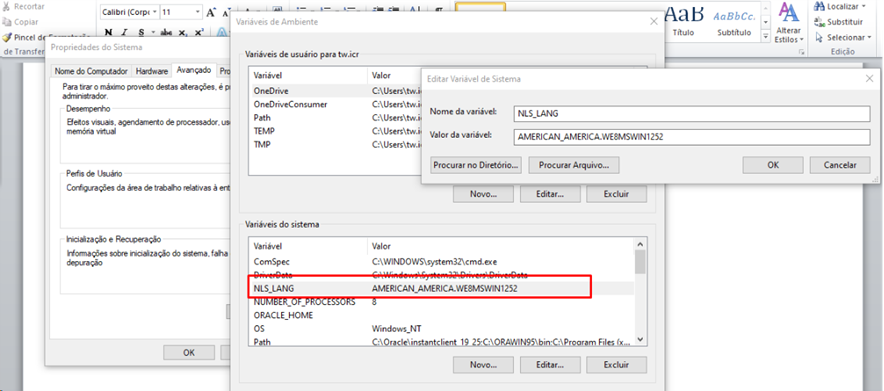The height and width of the screenshot is (391, 884).
Task: Open Localizar dropdown arrow
Action: pyautogui.click(x=864, y=7)
